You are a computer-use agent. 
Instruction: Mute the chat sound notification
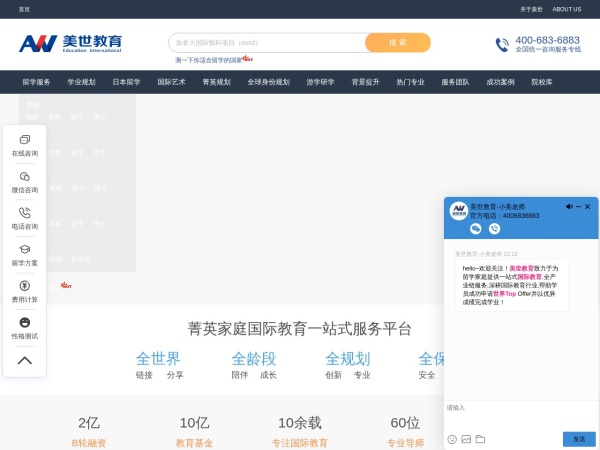569,207
